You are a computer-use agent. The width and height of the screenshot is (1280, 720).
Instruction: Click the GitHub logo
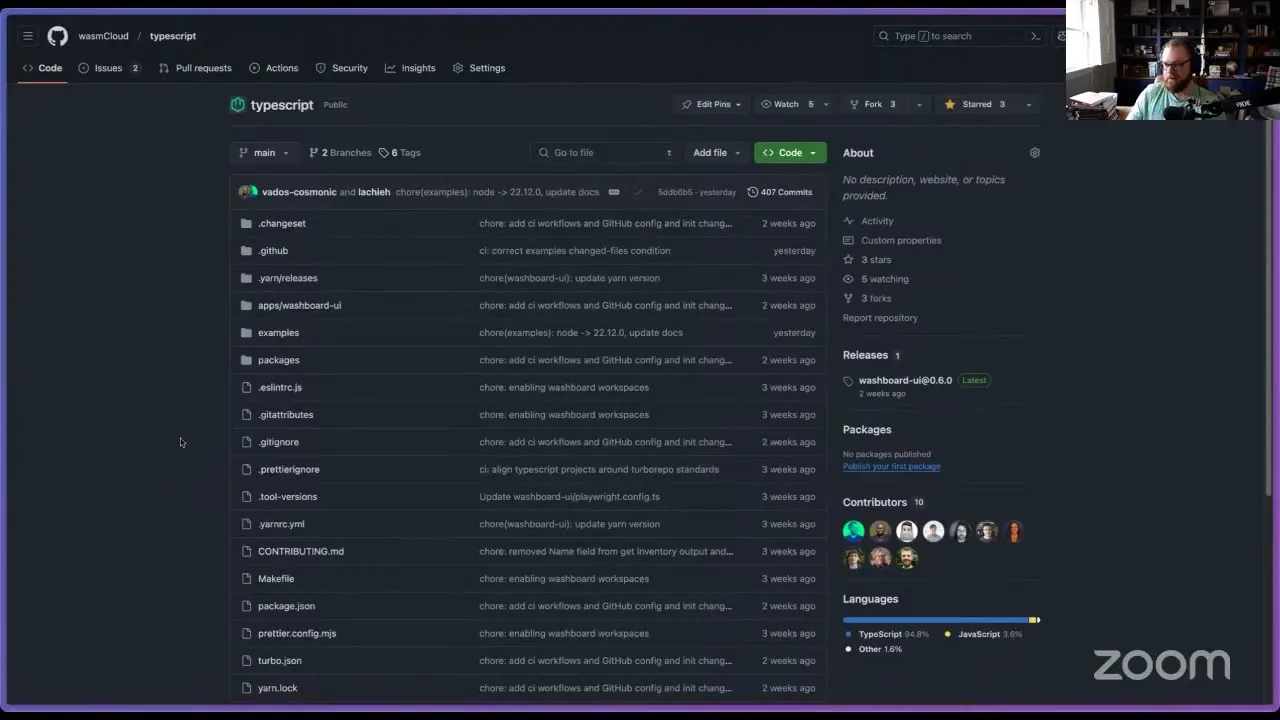pyautogui.click(x=58, y=36)
